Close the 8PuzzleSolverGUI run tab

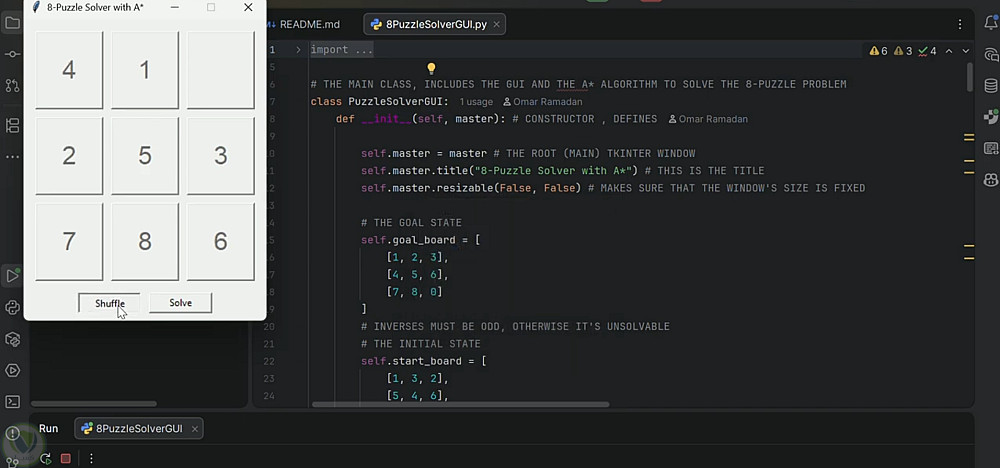pos(195,428)
